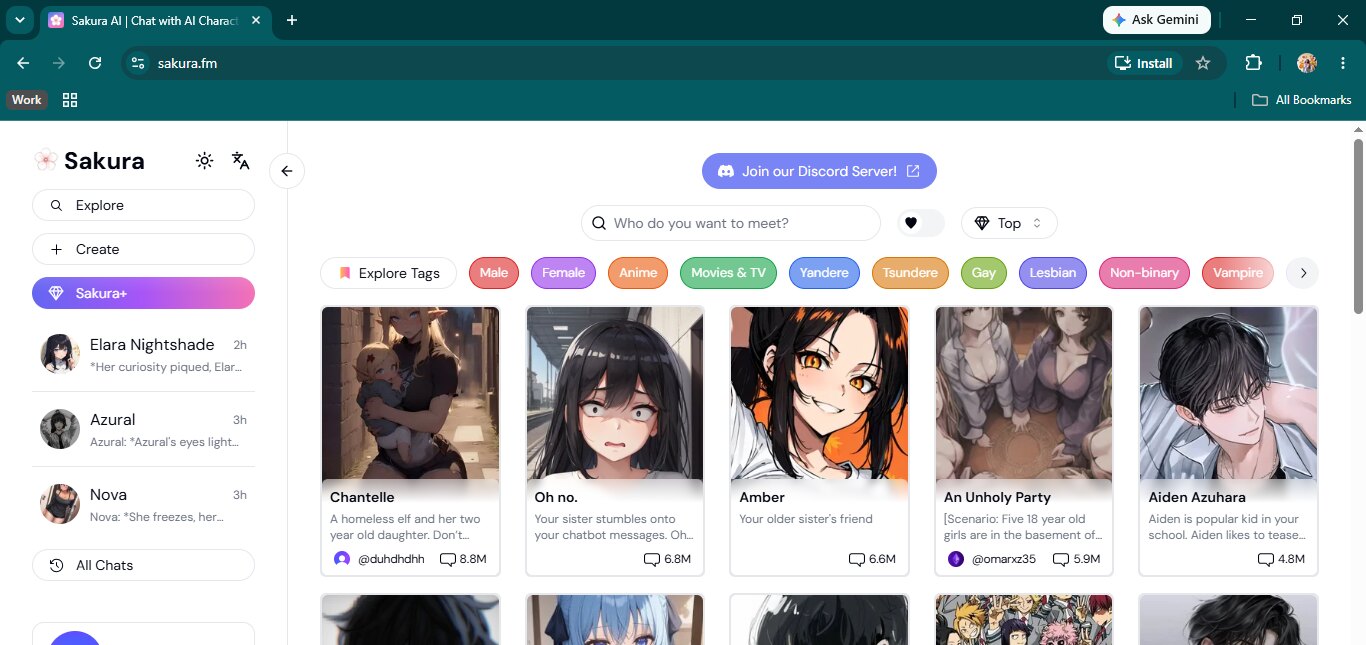
Task: Filter by the Yandere tag
Action: click(824, 273)
